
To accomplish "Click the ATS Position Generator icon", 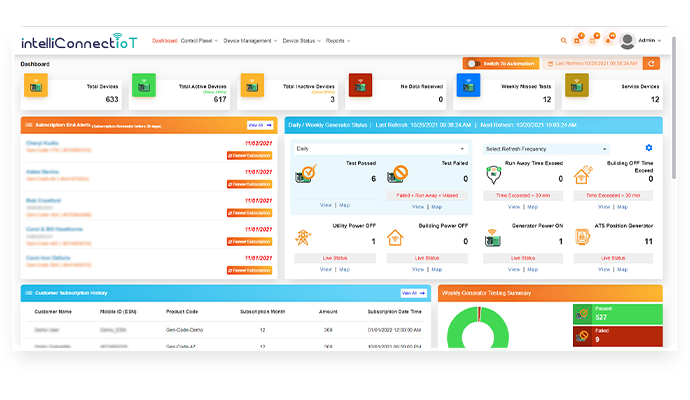I will [583, 237].
